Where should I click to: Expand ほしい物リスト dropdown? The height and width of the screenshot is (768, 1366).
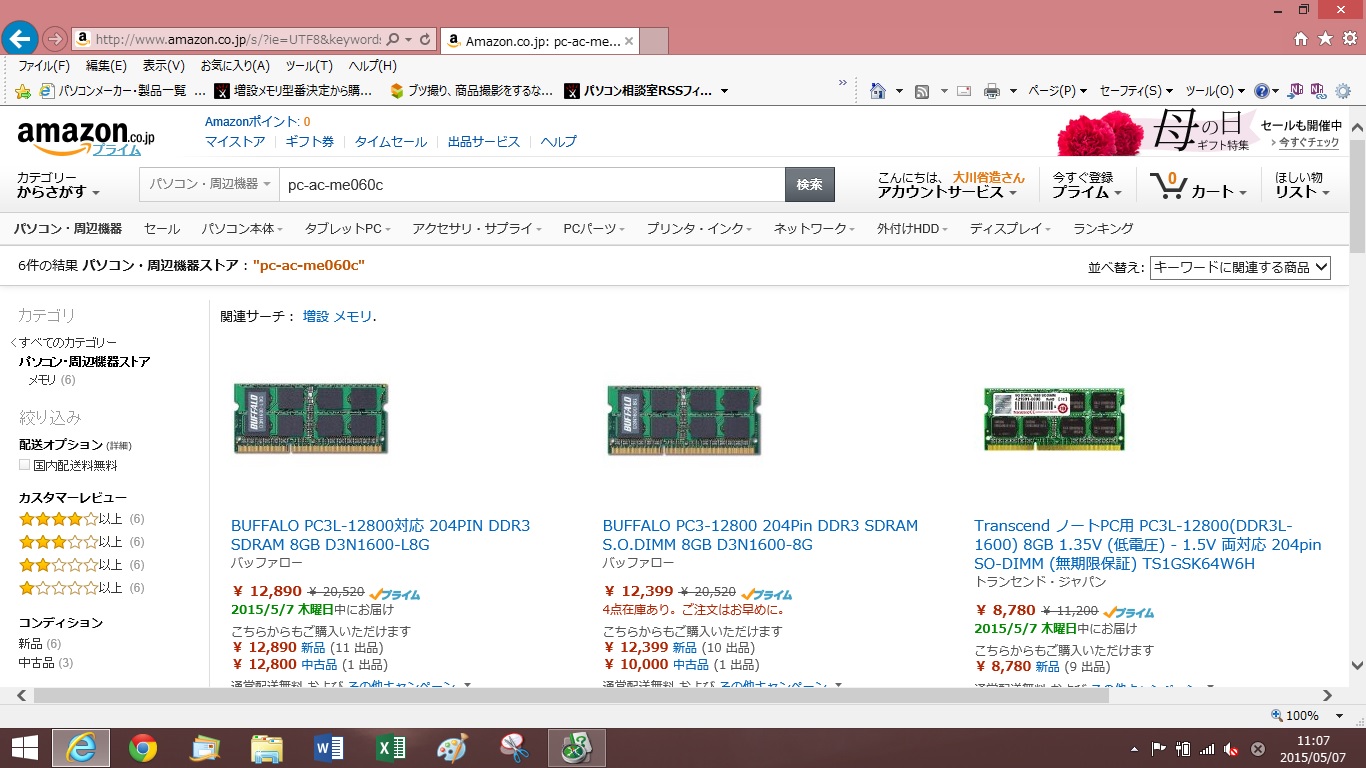point(1302,185)
